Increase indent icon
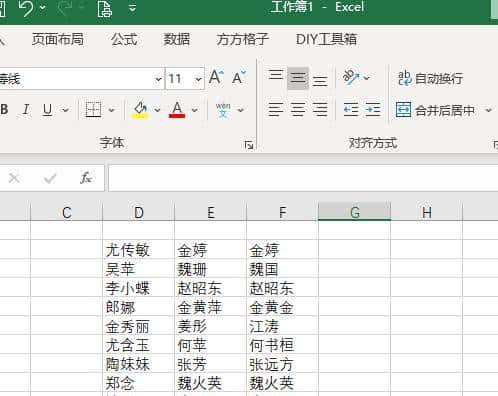 pyautogui.click(x=373, y=109)
